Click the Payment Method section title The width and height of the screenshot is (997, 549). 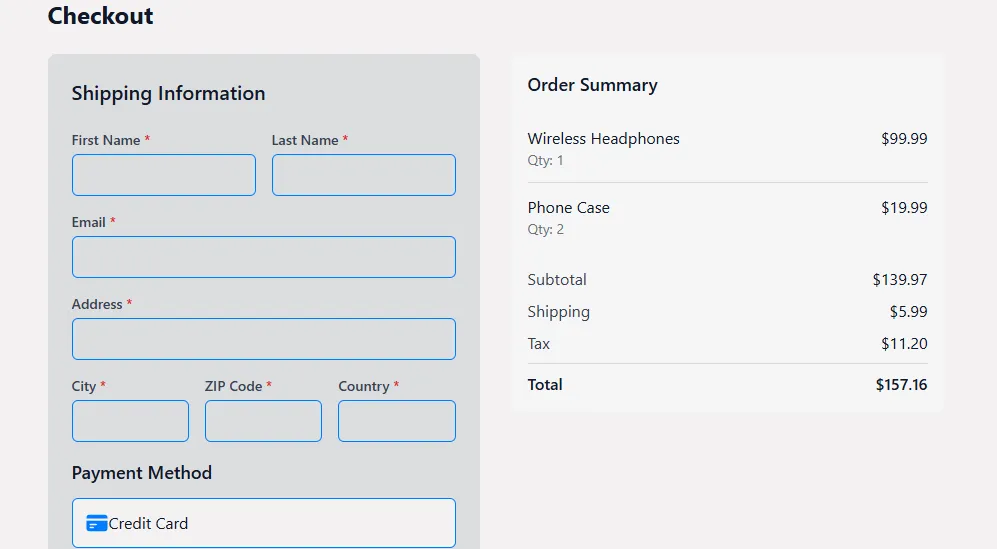coord(141,473)
